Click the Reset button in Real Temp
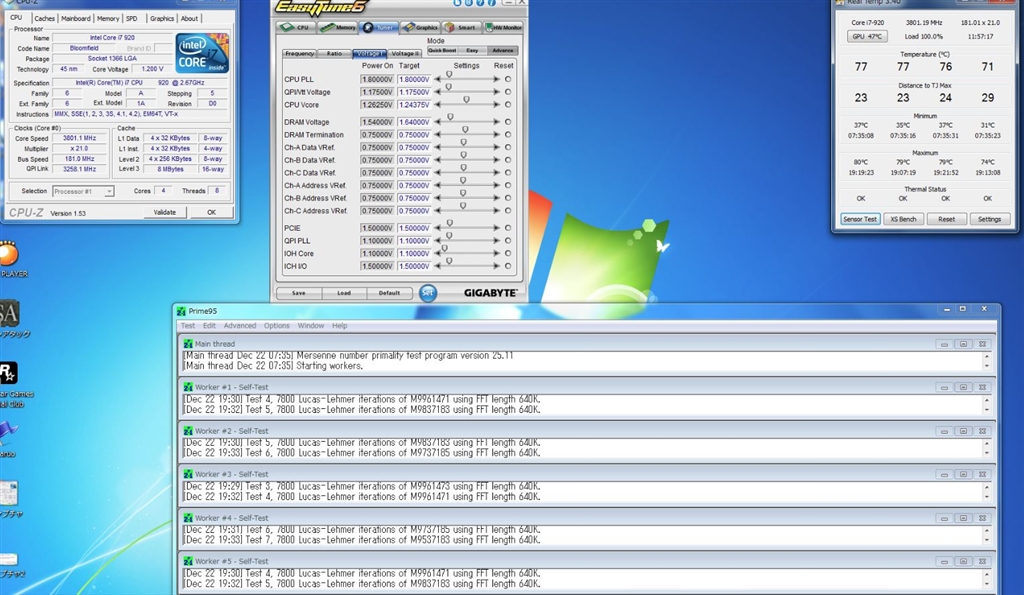This screenshot has width=1024, height=595. [x=946, y=219]
